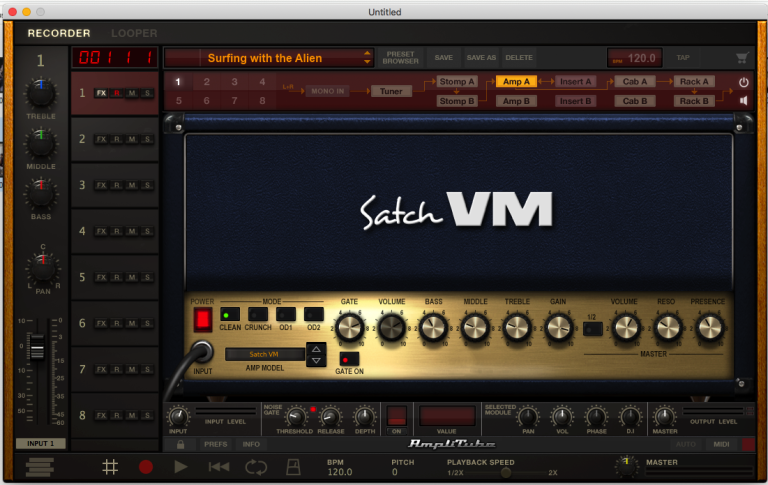
Task: Click the amp PRESENCE knob
Action: pos(709,327)
